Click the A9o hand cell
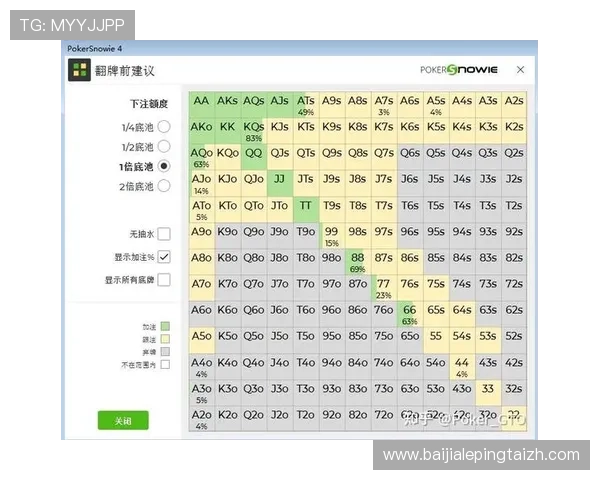Screen dimensions: 600x480 point(202,235)
